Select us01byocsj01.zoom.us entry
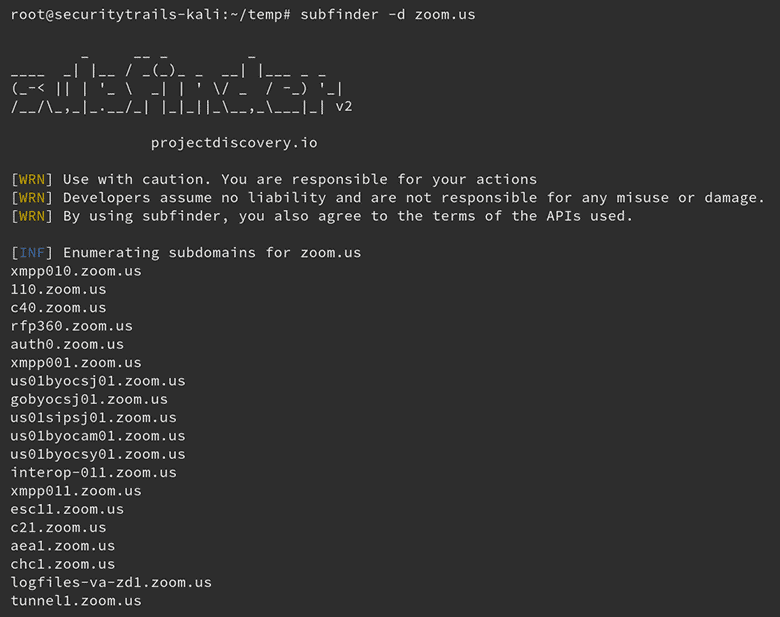The height and width of the screenshot is (617, 780). pyautogui.click(x=98, y=381)
